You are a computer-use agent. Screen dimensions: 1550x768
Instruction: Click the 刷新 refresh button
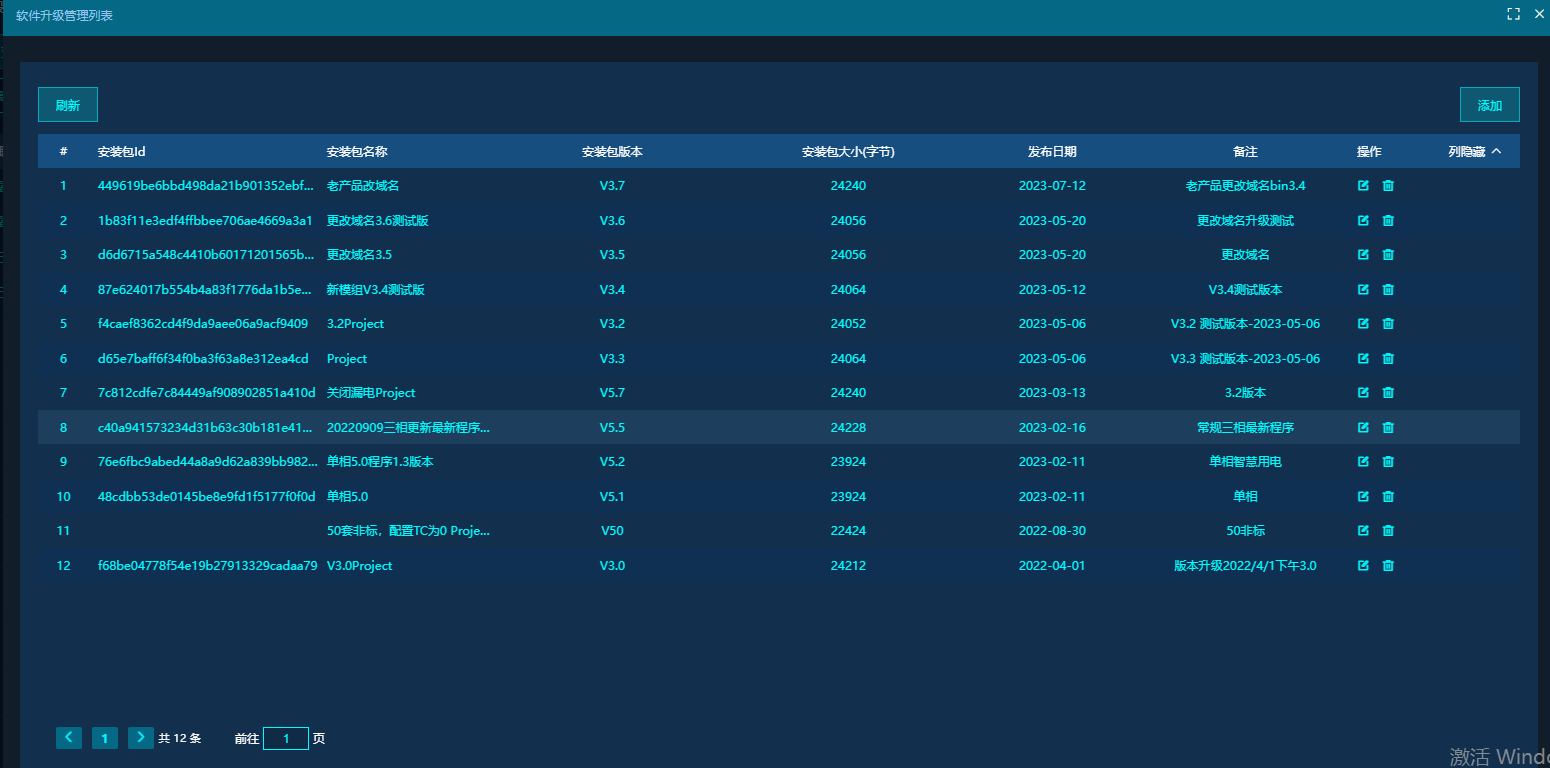(x=68, y=105)
